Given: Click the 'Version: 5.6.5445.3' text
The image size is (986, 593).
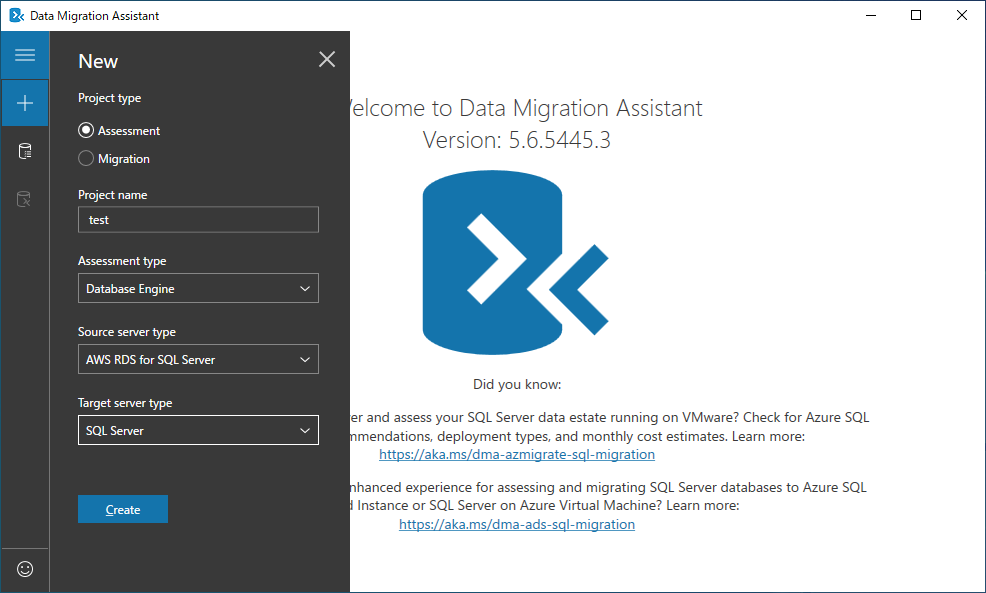Looking at the screenshot, I should [x=516, y=140].
